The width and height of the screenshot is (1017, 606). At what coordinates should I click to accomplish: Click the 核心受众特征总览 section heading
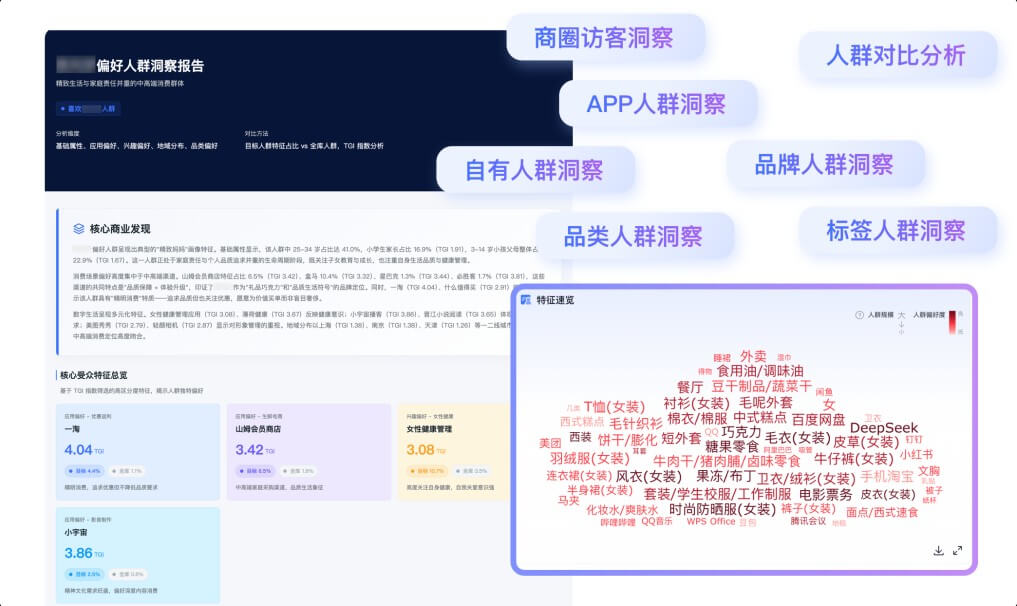click(93, 375)
